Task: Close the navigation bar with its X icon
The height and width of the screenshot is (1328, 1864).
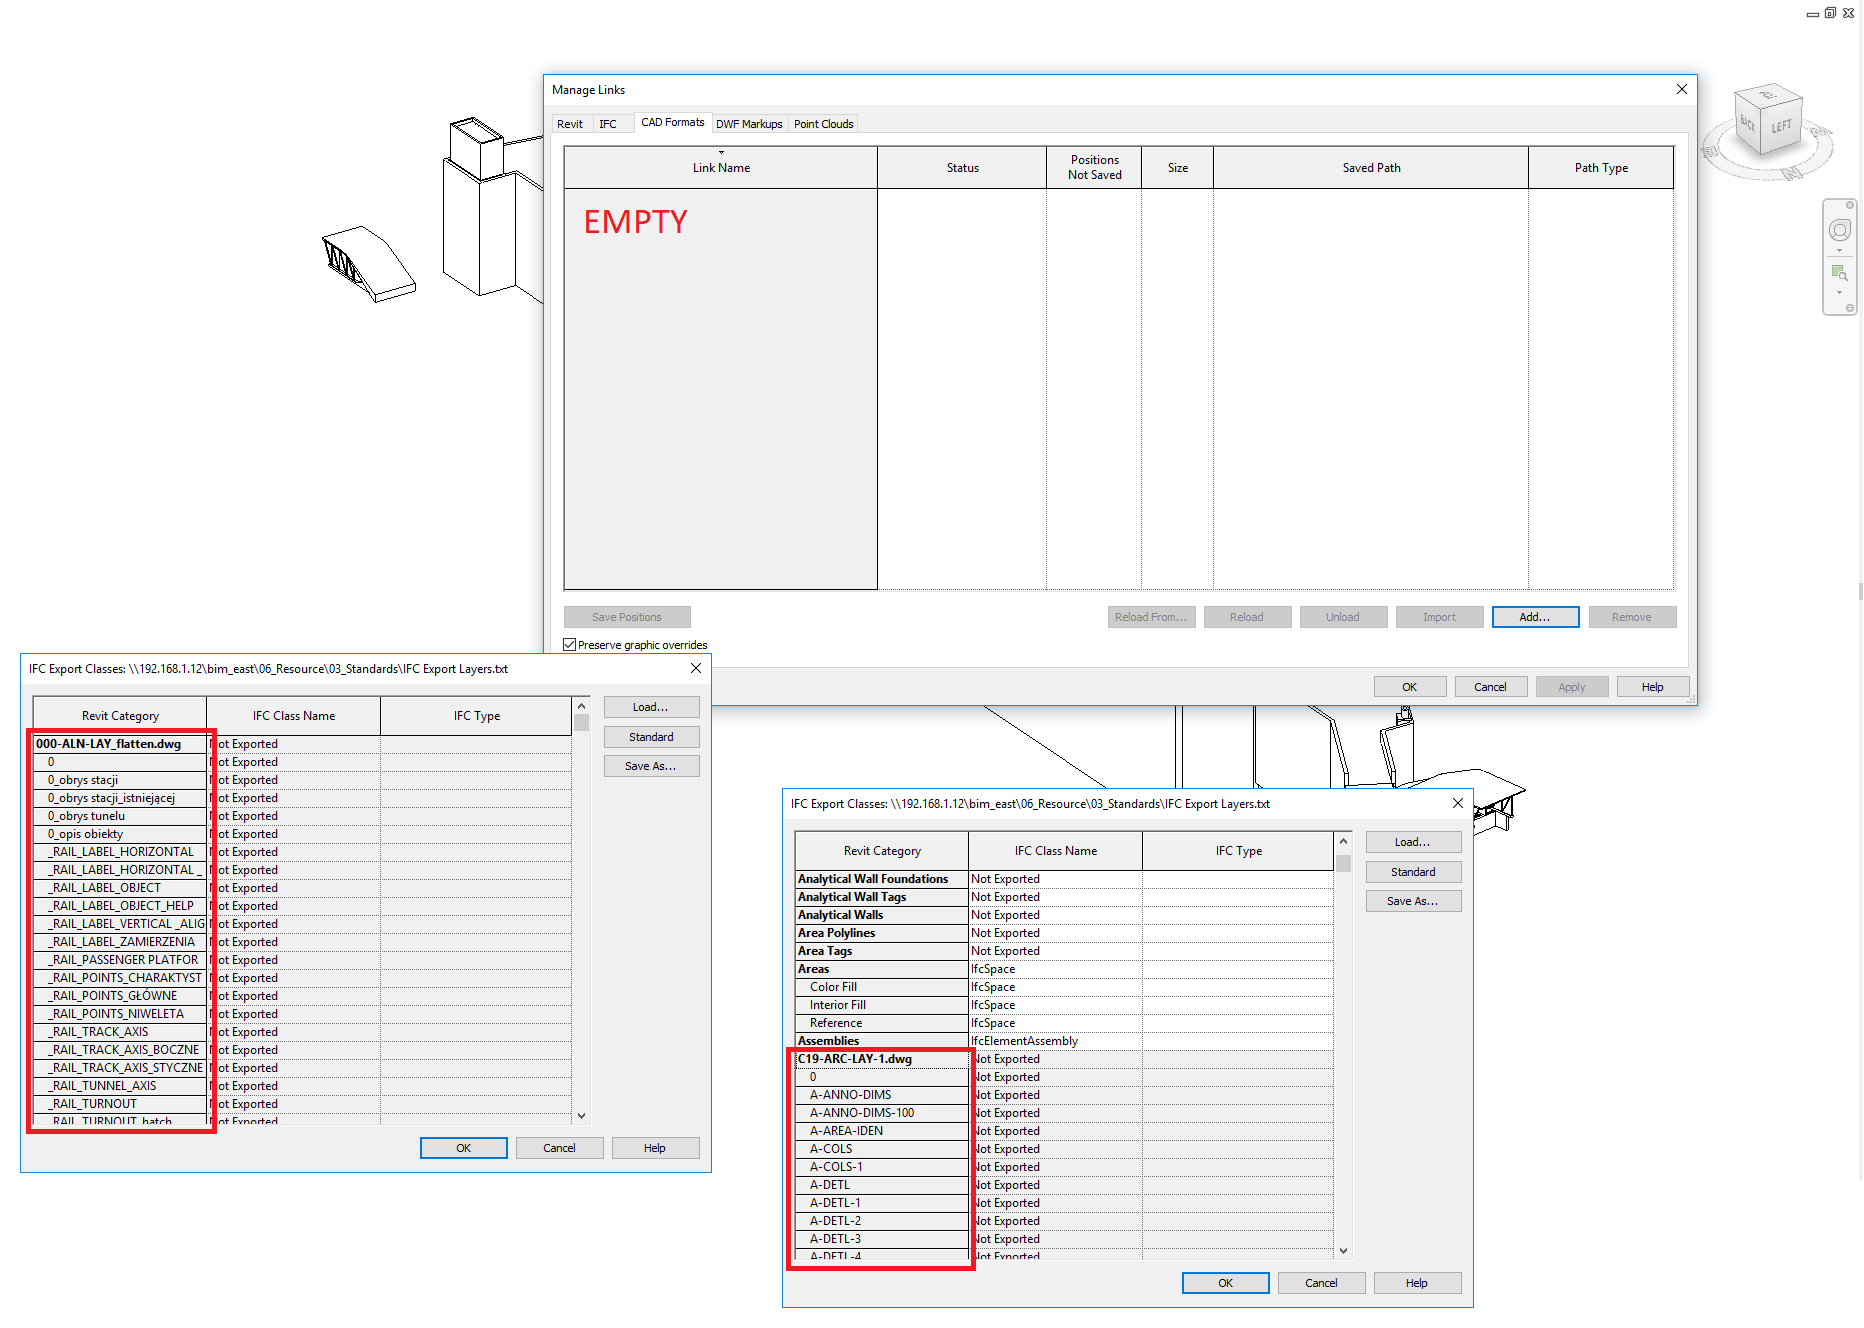Action: click(1850, 205)
